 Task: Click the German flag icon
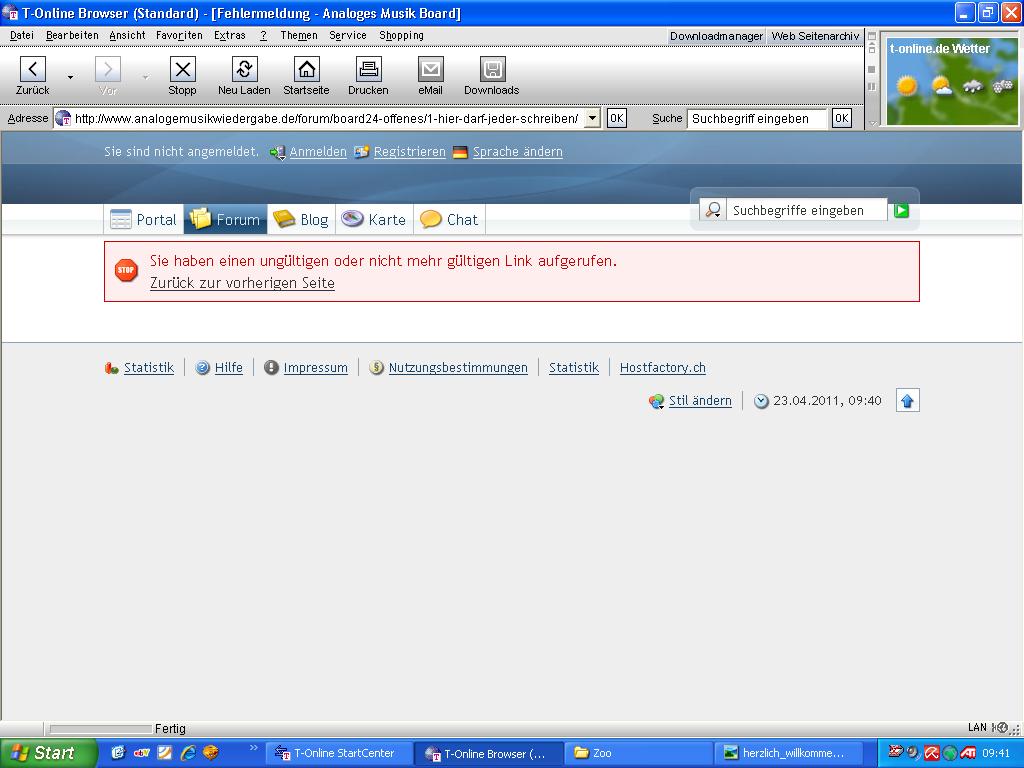click(460, 152)
